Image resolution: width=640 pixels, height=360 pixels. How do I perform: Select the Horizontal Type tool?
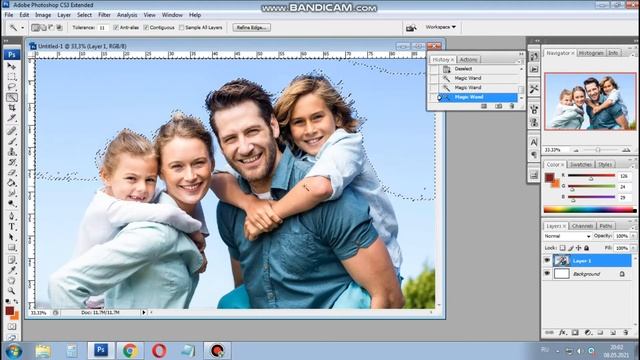click(12, 227)
